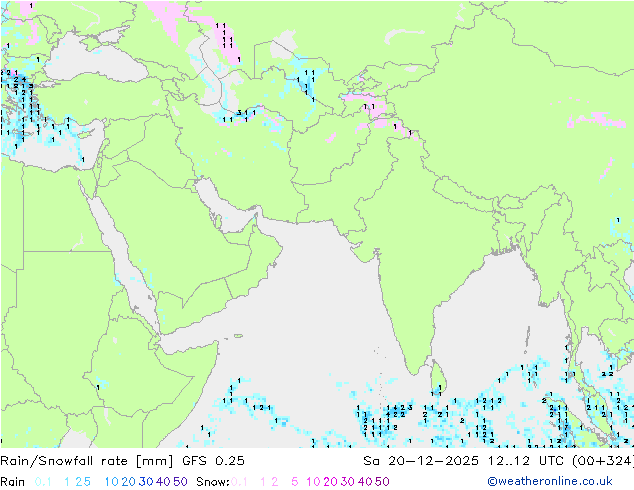
Task: Pick the Rain 50 legend value
Action: (180, 482)
